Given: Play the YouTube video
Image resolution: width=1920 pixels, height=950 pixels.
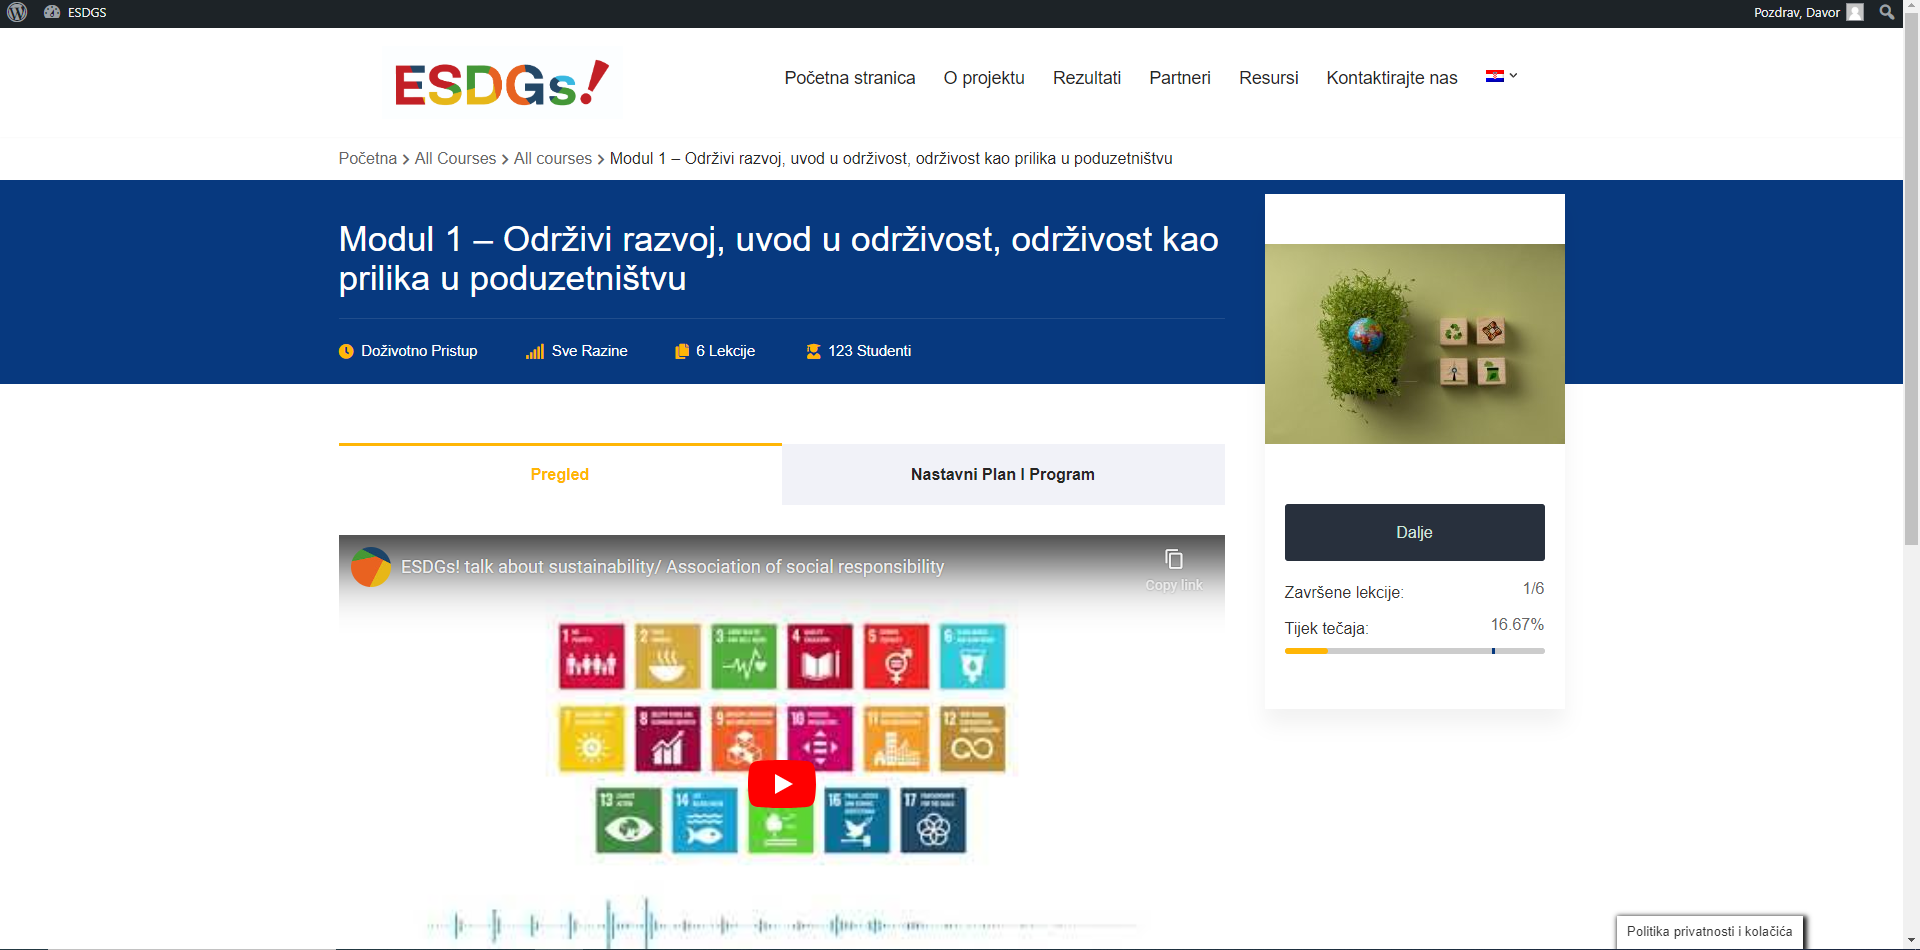Looking at the screenshot, I should pyautogui.click(x=781, y=784).
